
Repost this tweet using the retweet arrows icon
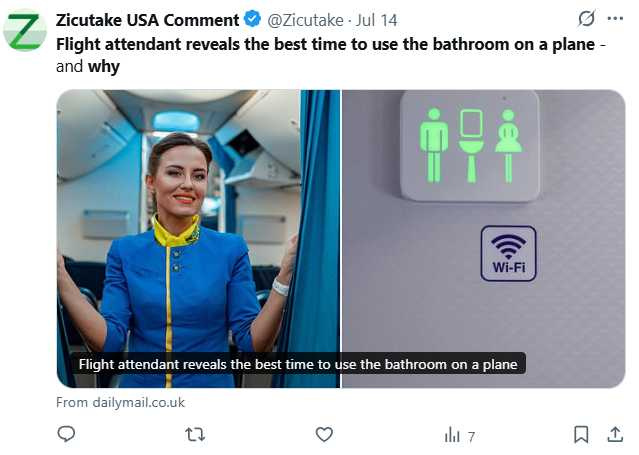(195, 435)
